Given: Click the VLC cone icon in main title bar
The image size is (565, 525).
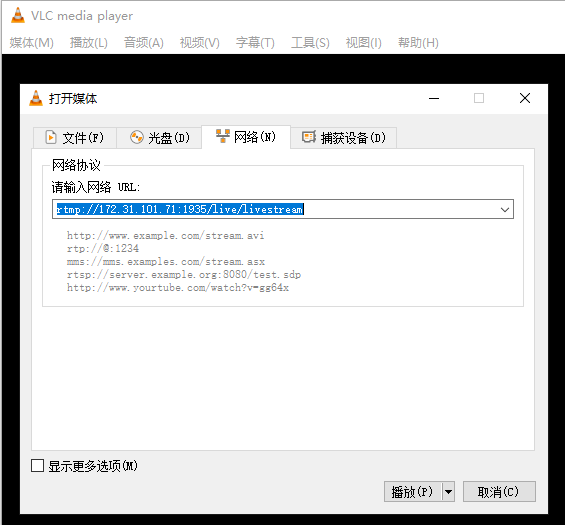Looking at the screenshot, I should [18, 15].
